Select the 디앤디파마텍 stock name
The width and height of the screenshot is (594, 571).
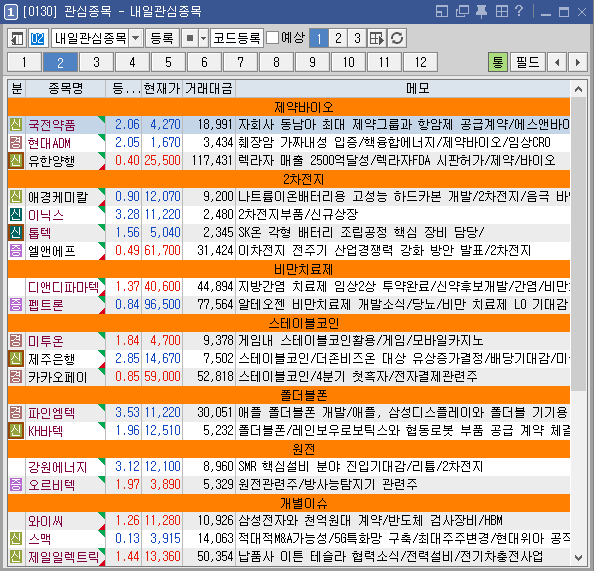[63, 287]
